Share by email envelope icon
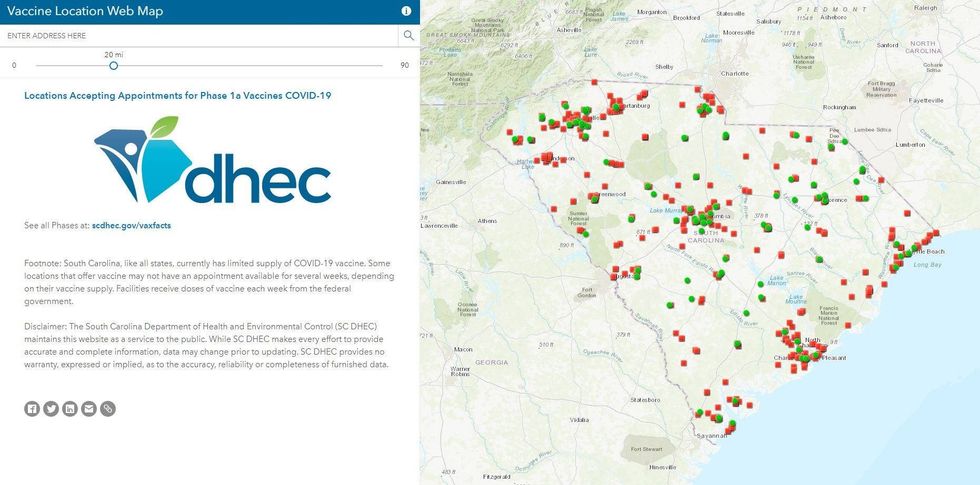 89,409
